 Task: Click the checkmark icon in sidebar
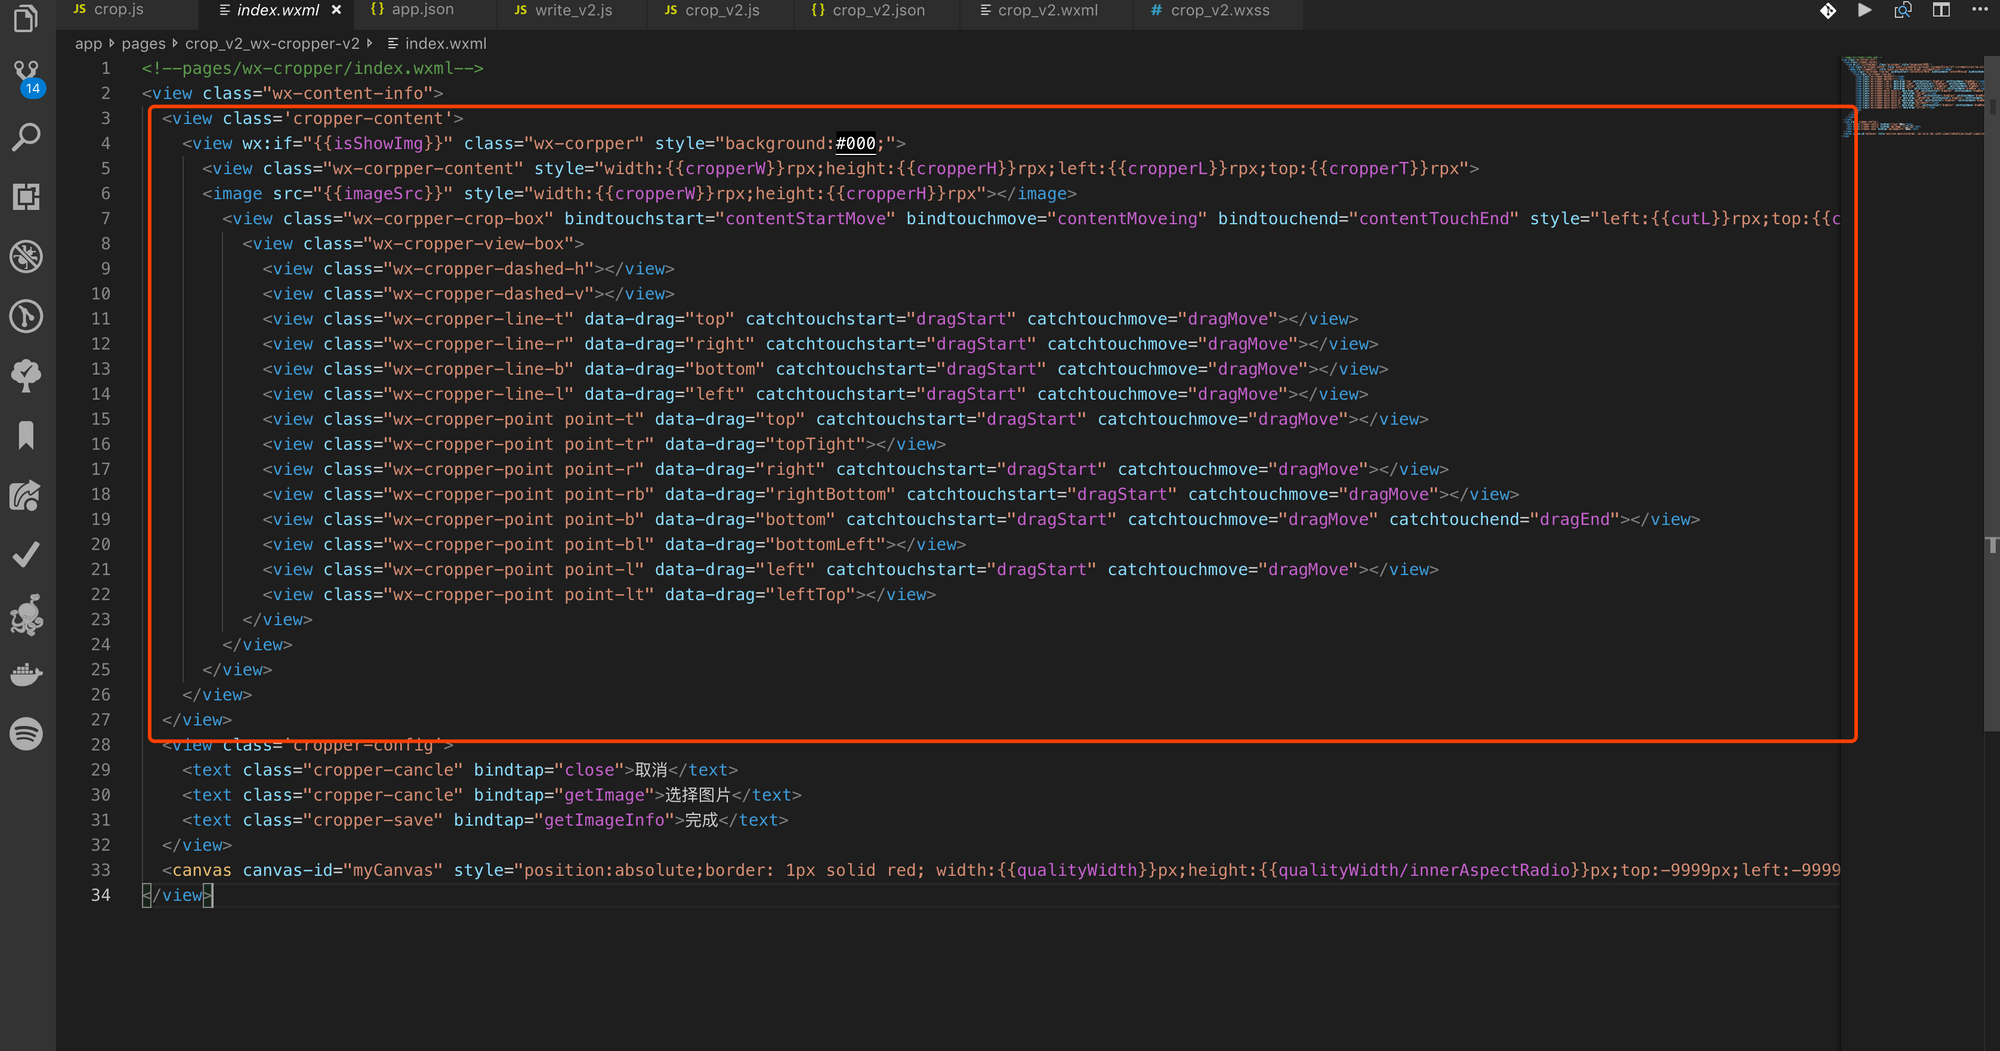26,555
